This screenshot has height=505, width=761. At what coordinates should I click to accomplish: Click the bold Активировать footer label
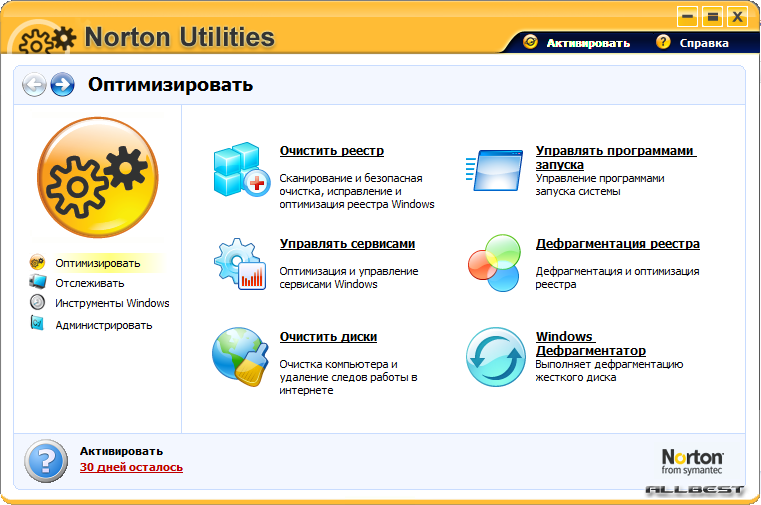[x=121, y=451]
